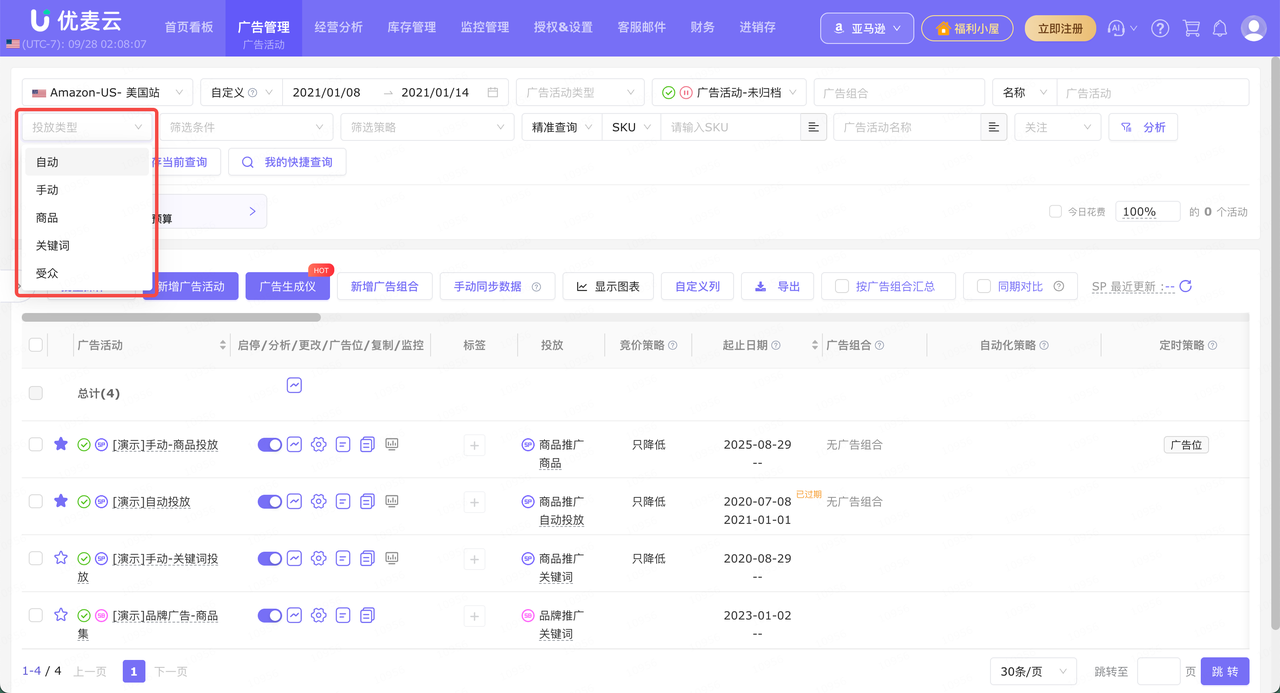The height and width of the screenshot is (693, 1280).
Task: Click the 导出 export button
Action: tap(777, 286)
